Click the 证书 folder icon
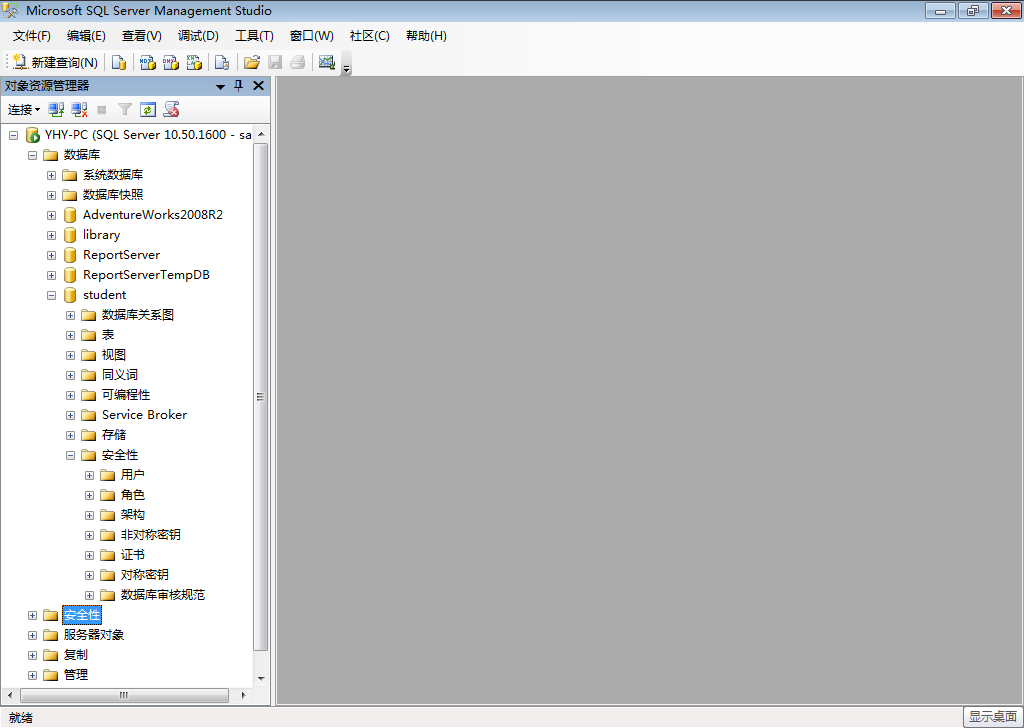Viewport: 1024px width, 728px height. tap(108, 555)
